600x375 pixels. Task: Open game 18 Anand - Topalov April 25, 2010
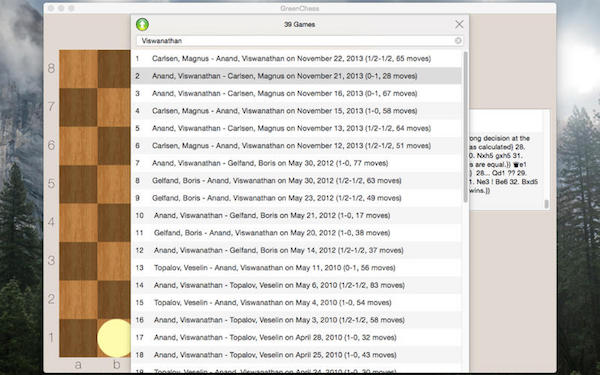point(296,355)
